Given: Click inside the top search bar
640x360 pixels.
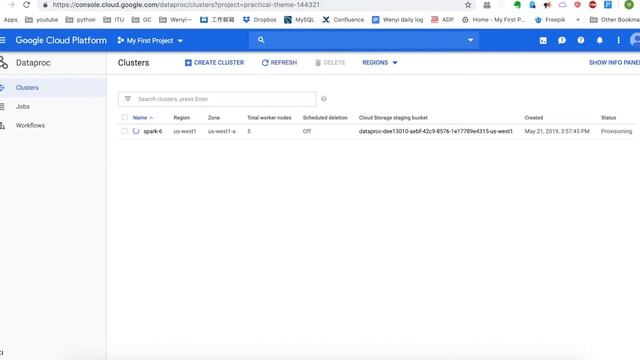Looking at the screenshot, I should pos(363,40).
